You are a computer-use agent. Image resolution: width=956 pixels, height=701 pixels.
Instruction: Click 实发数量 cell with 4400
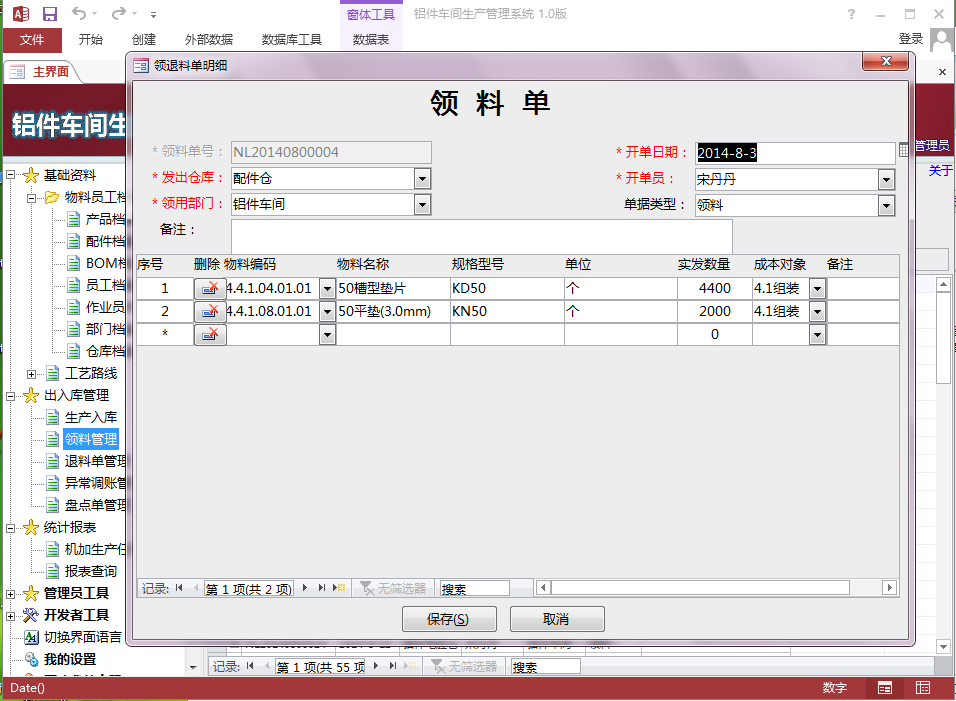coord(715,288)
